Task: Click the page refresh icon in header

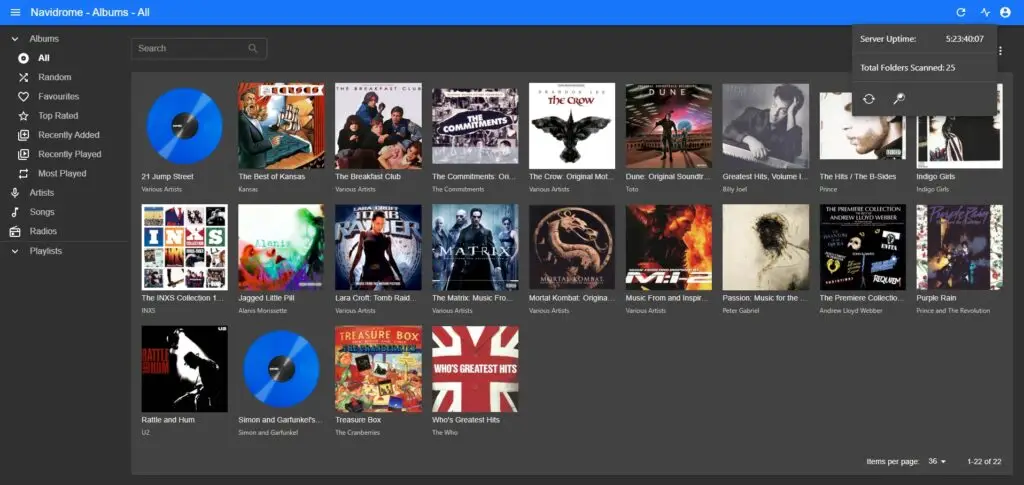Action: 961,12
